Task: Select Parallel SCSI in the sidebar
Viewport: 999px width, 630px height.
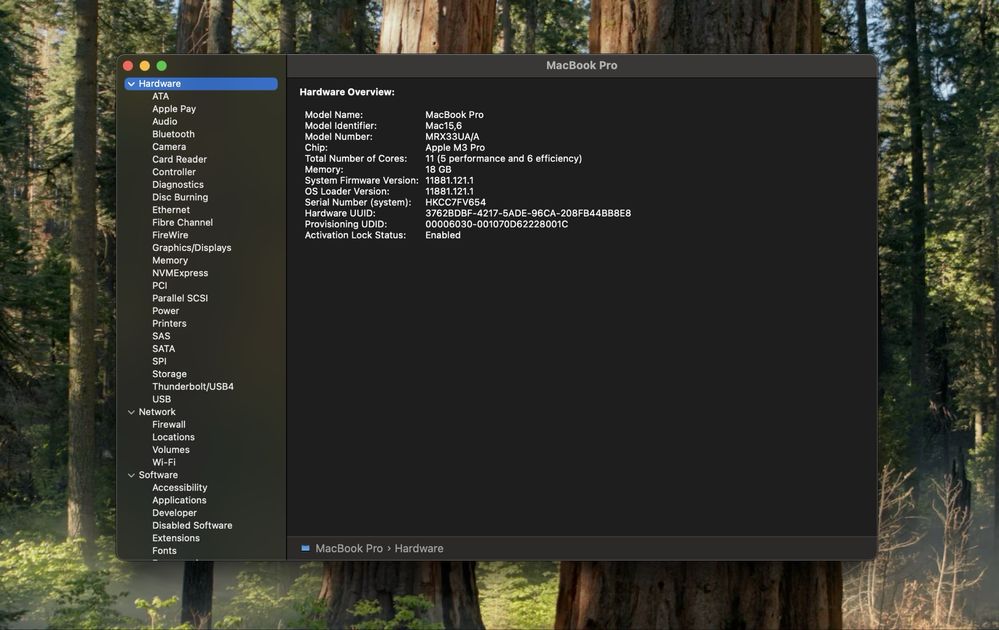Action: tap(180, 298)
